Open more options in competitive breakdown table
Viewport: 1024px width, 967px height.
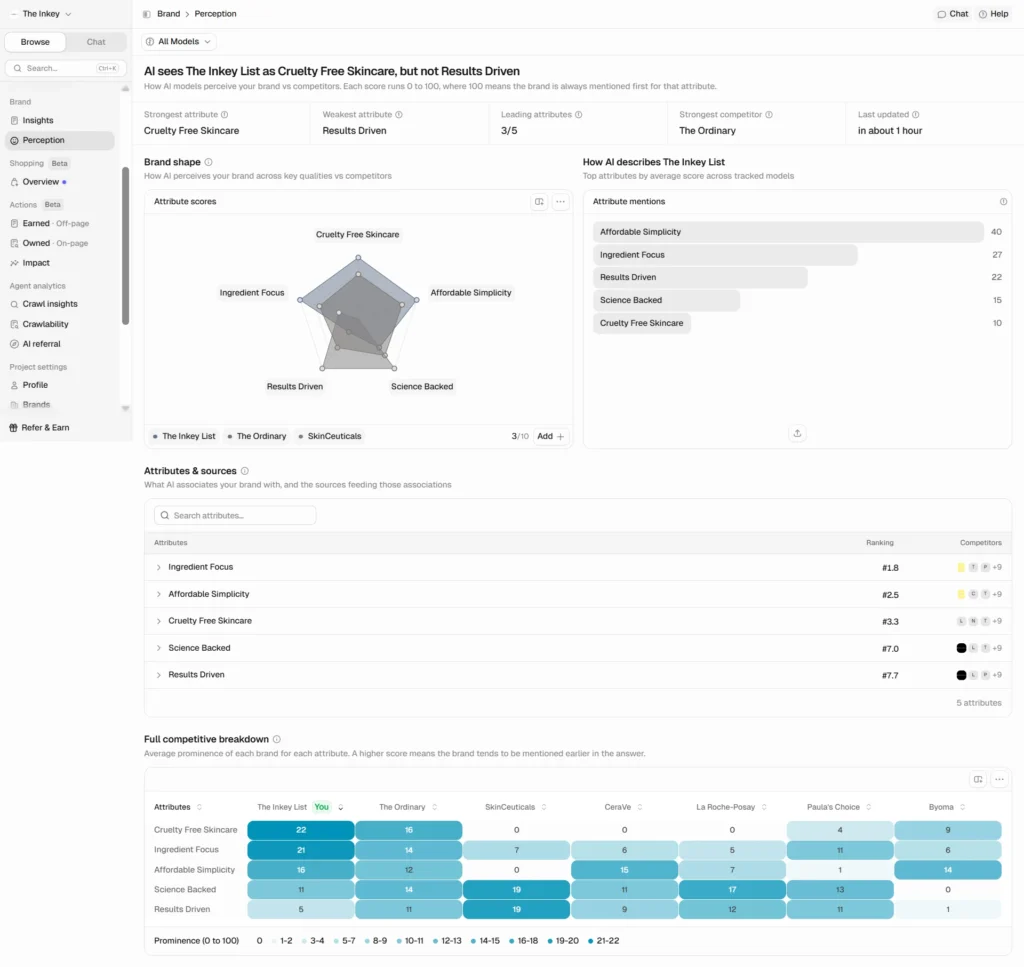pos(999,779)
